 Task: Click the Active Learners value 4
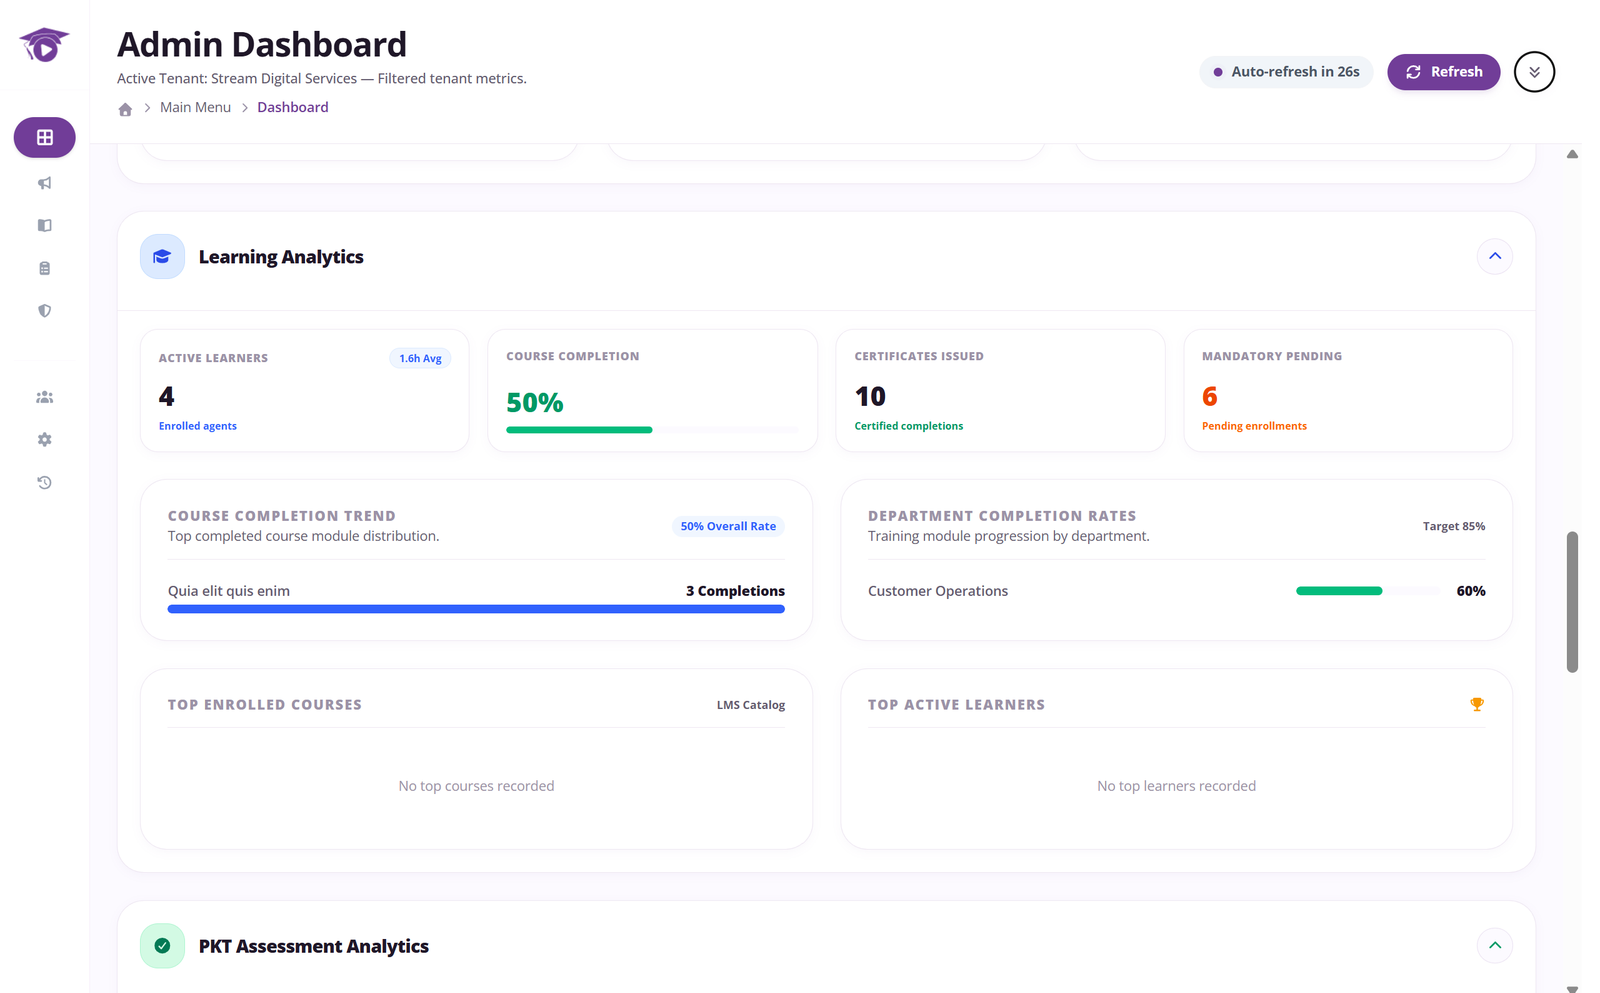[x=167, y=397]
